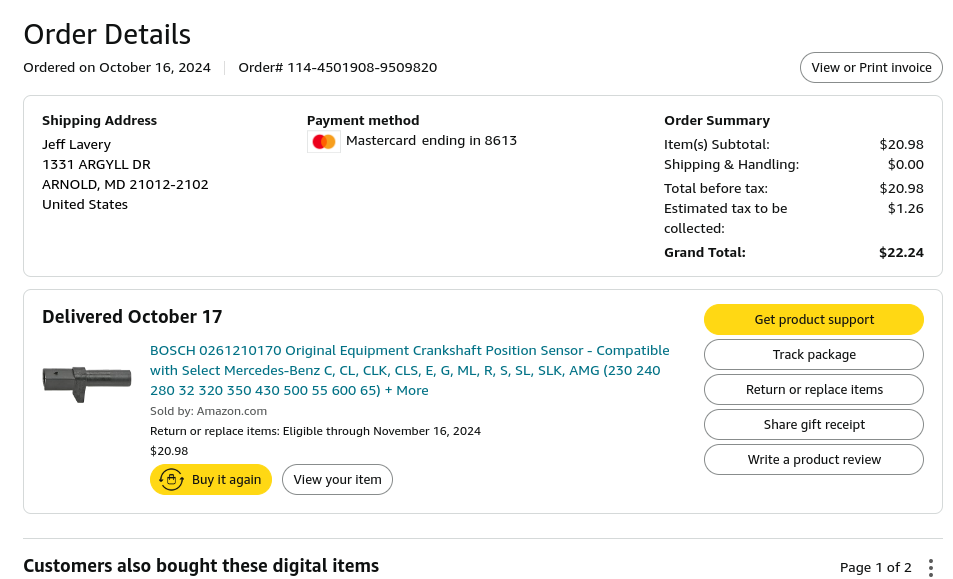
Task: Click the Mastercard logo icon
Action: (323, 142)
